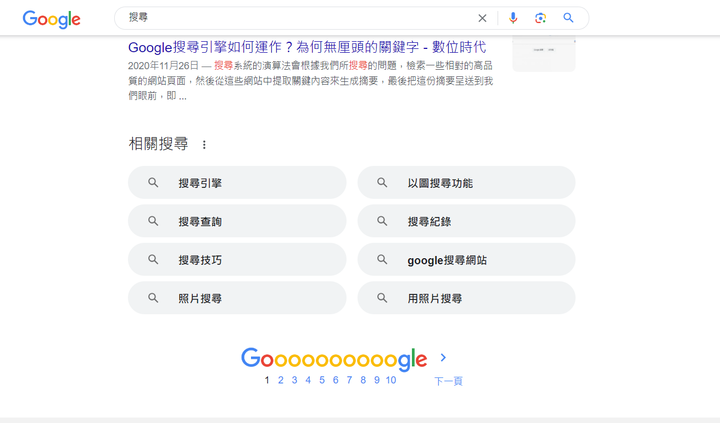Click magnifier icon in 用照片搜尋 chip
720x423 pixels.
(x=382, y=298)
